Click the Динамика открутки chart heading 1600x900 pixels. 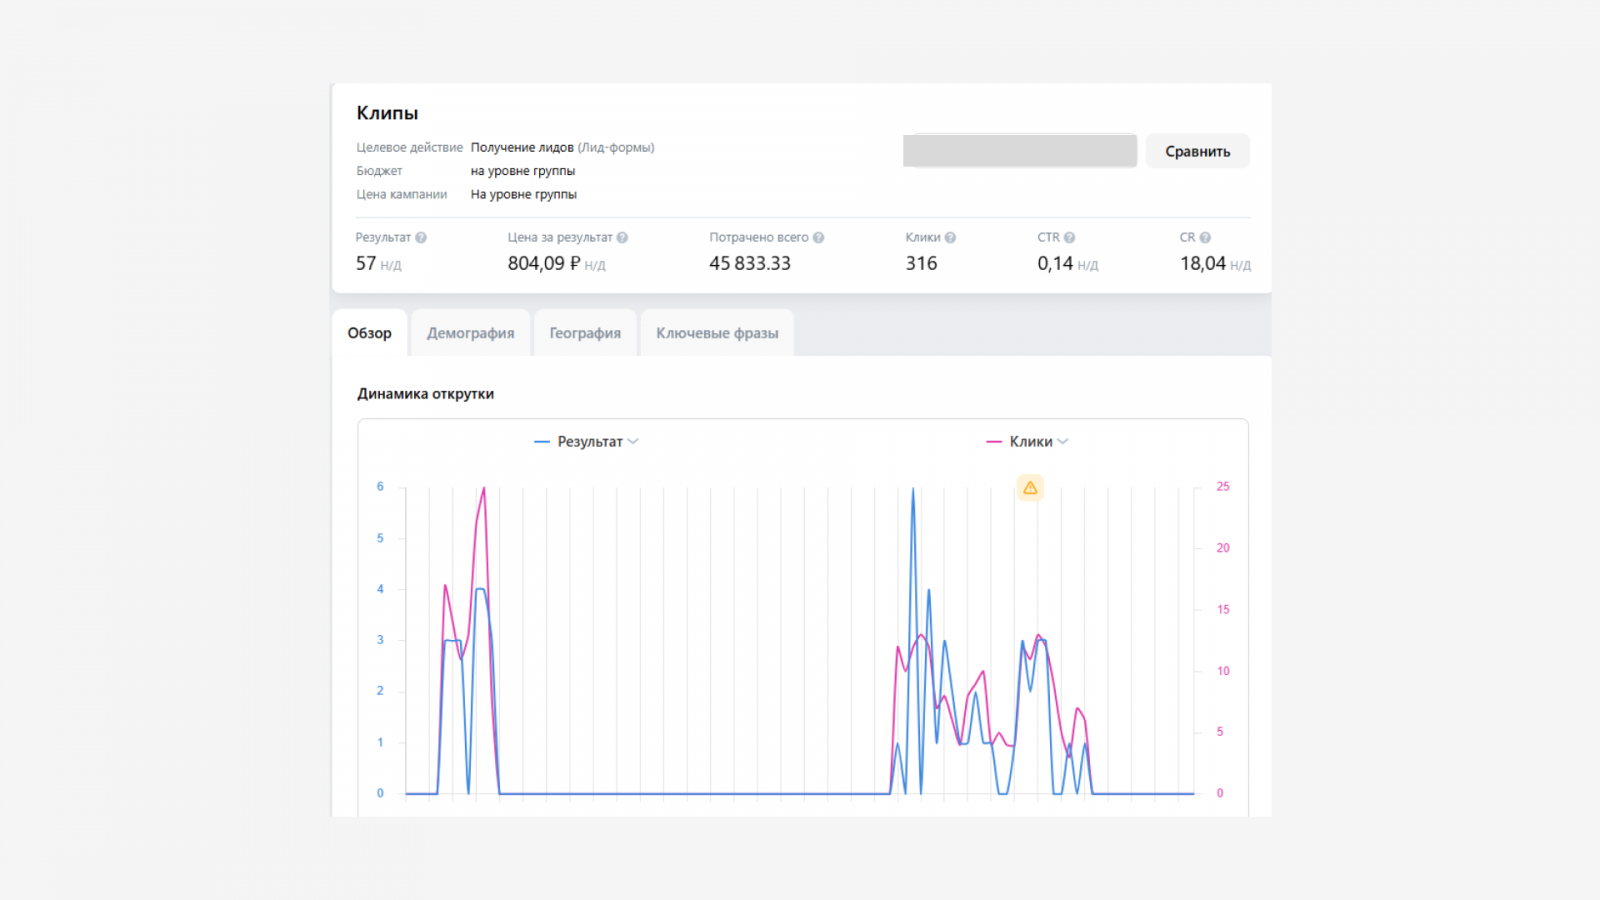pos(425,394)
